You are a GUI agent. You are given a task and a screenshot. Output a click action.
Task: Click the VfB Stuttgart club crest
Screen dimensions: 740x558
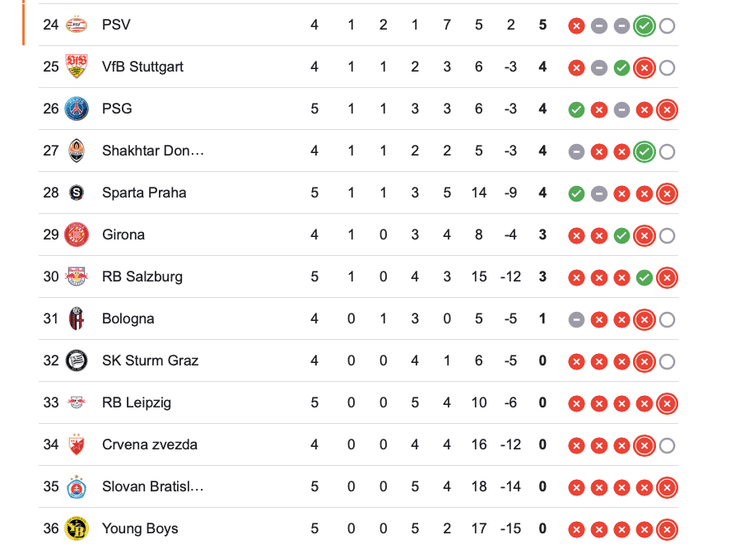click(x=77, y=67)
